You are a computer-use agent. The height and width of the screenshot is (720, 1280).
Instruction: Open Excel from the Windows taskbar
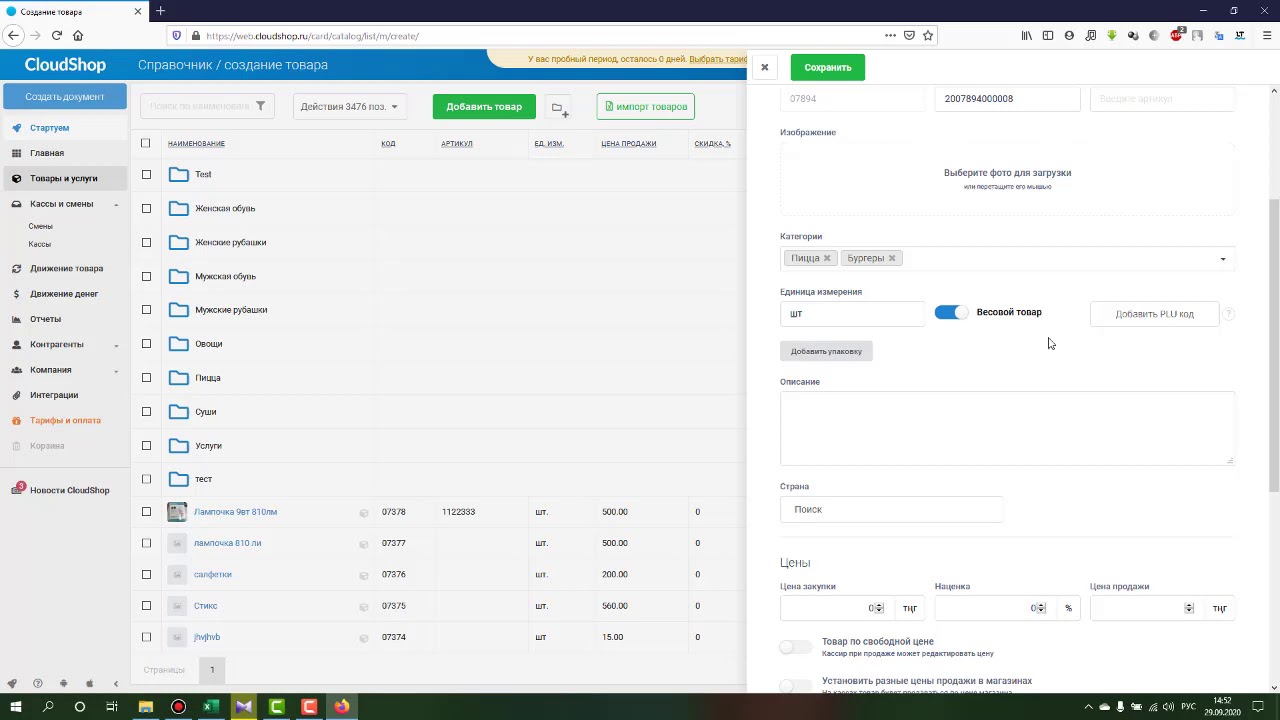(x=211, y=707)
